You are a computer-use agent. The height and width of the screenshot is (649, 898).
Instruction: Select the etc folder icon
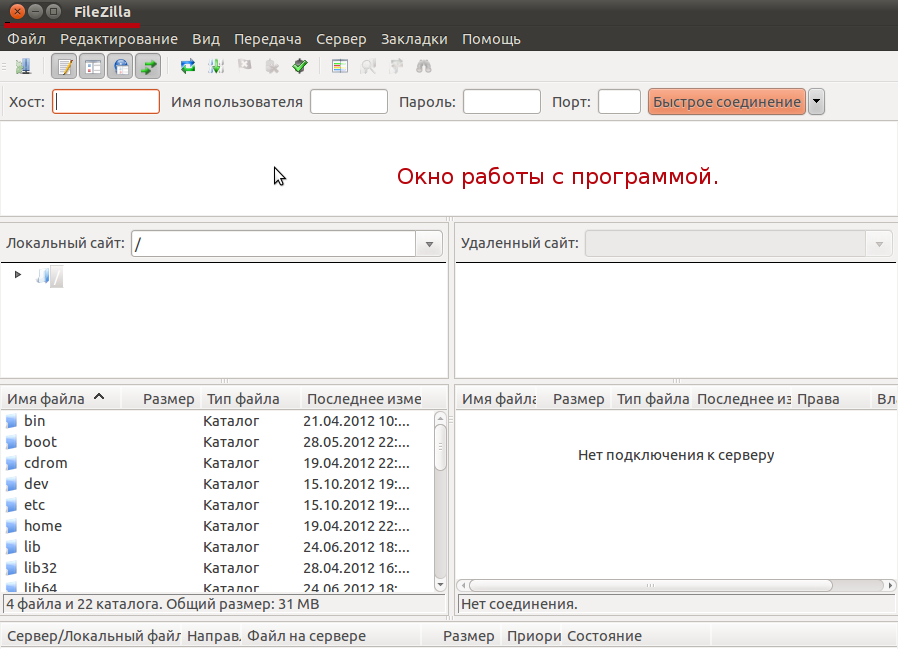(11, 506)
